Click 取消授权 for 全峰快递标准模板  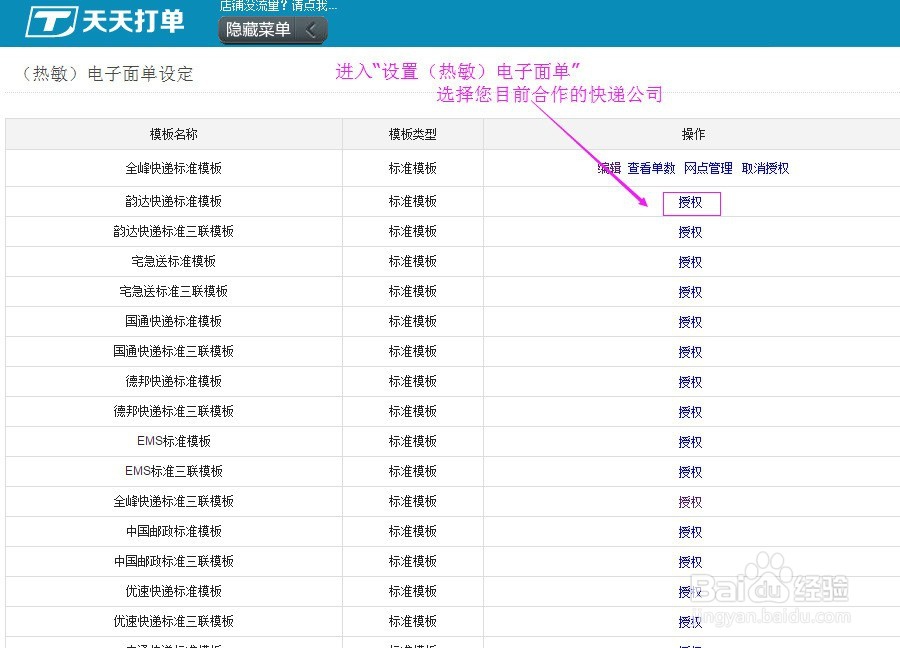point(765,168)
